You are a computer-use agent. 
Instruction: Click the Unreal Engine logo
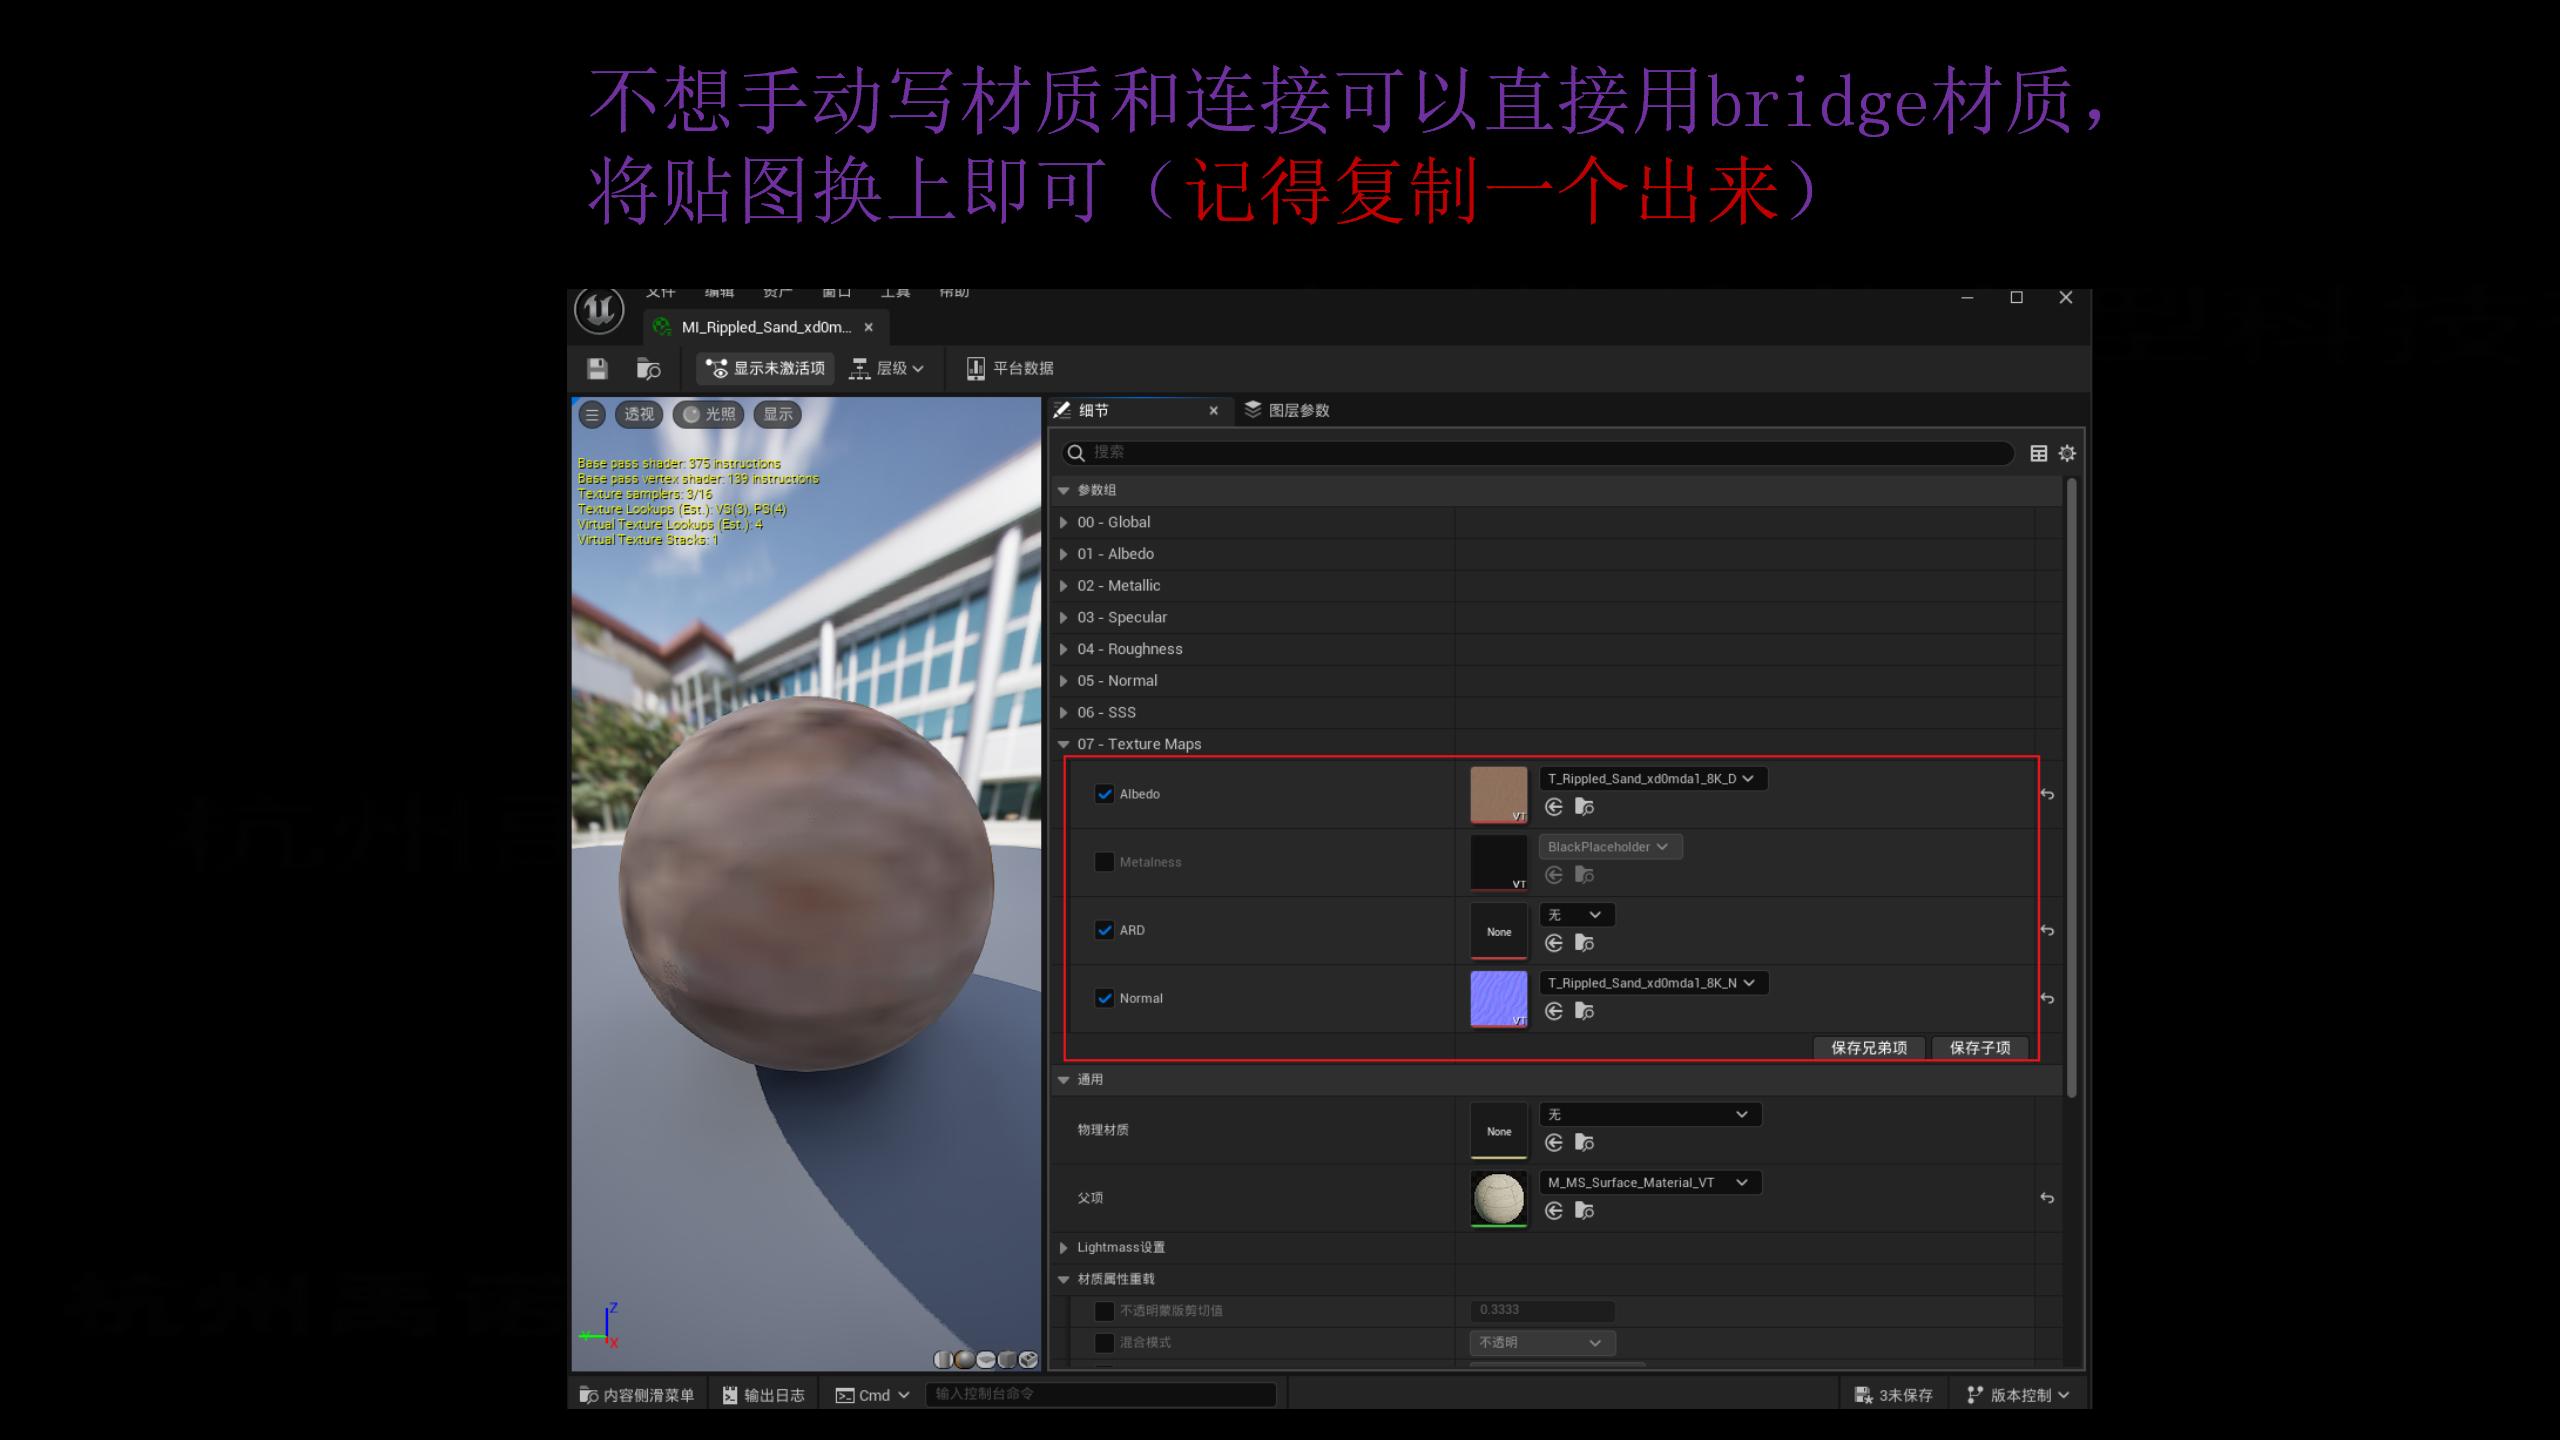point(599,310)
